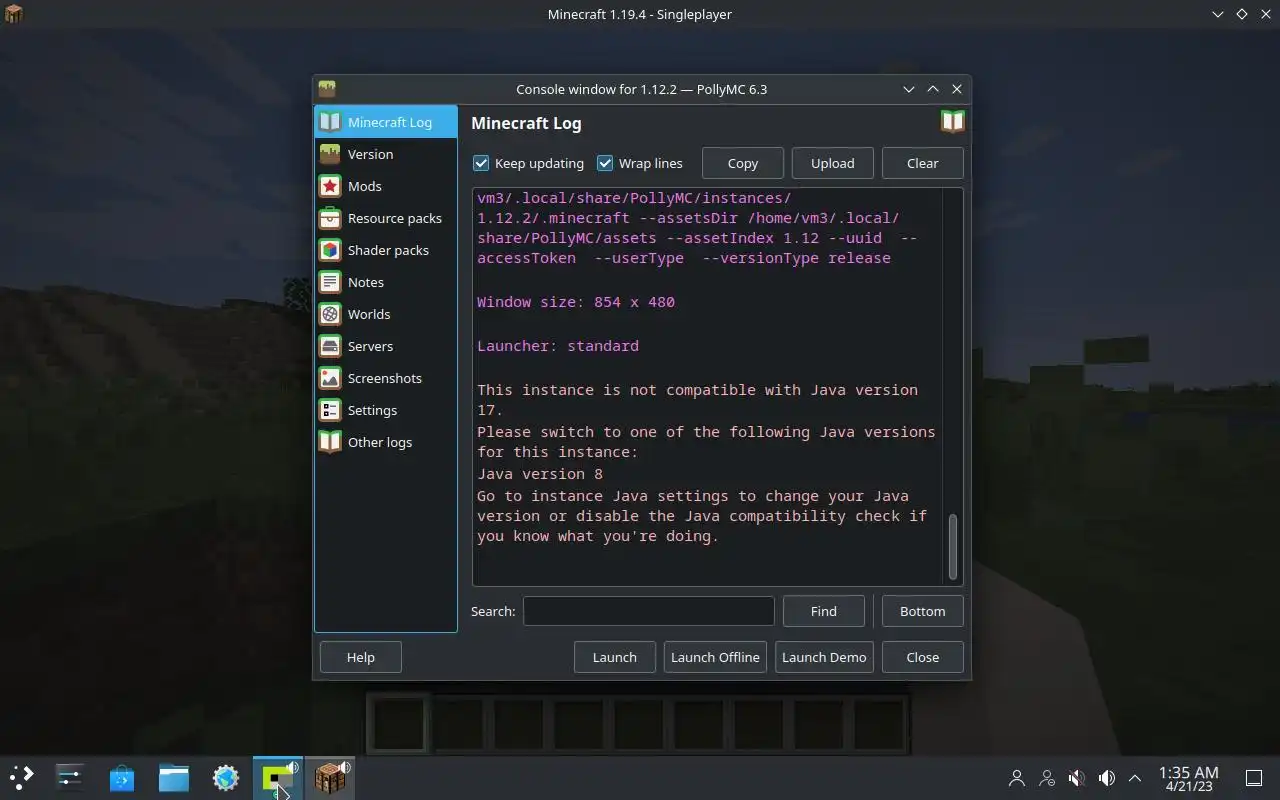Click the Servers icon in sidebar
This screenshot has height=800, width=1280.
click(330, 346)
